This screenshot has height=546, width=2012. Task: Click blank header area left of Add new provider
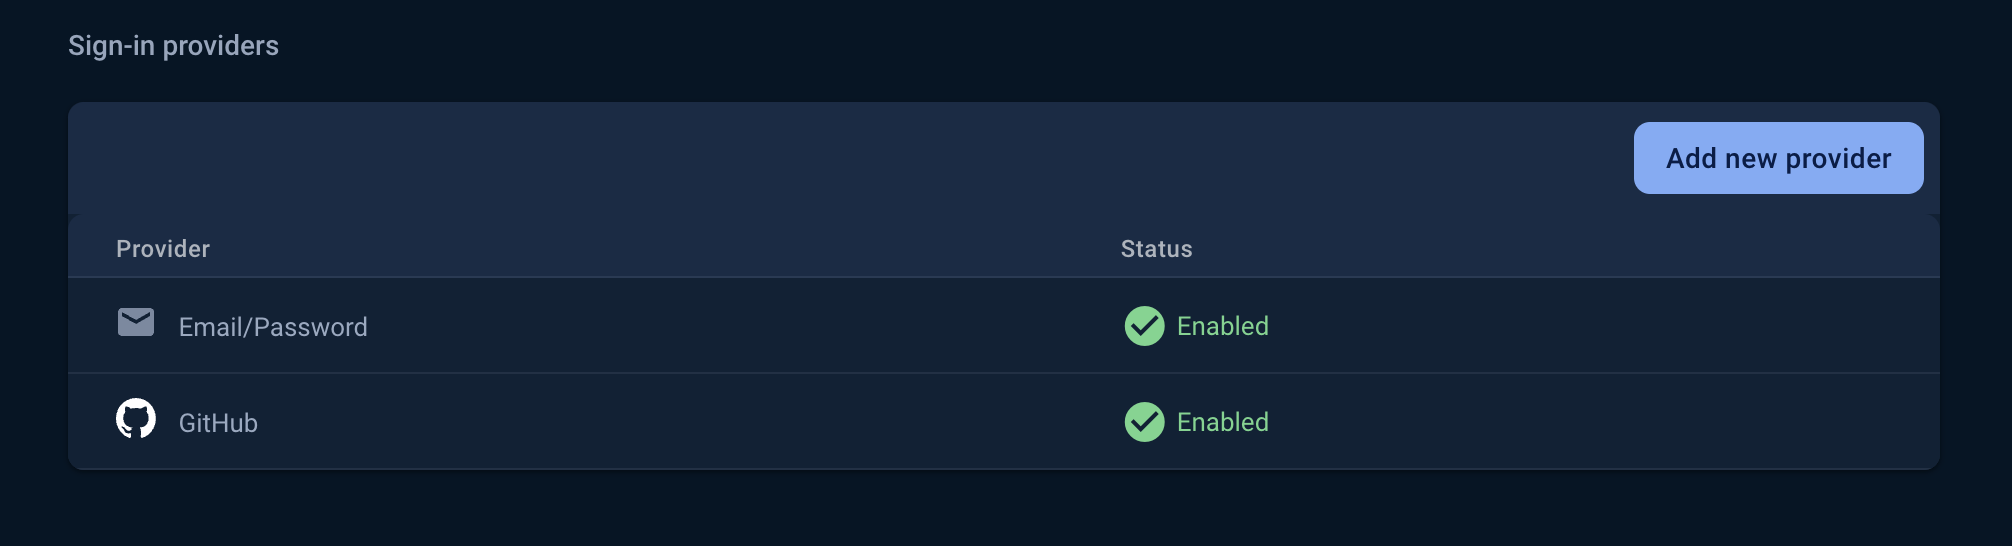tap(850, 158)
